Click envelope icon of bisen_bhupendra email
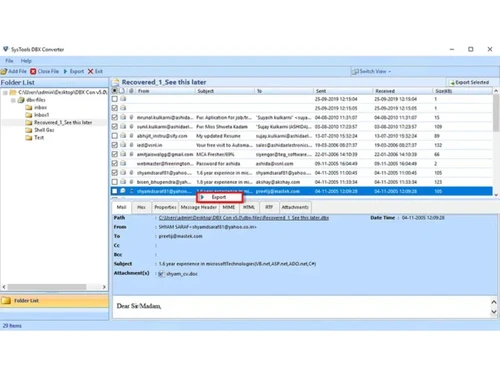 coord(123,182)
